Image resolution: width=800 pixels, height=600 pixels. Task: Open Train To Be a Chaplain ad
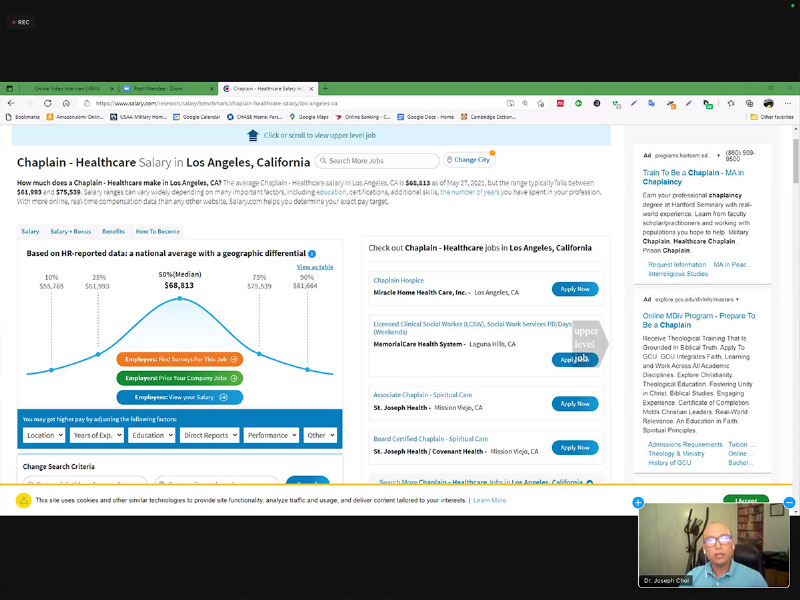693,177
